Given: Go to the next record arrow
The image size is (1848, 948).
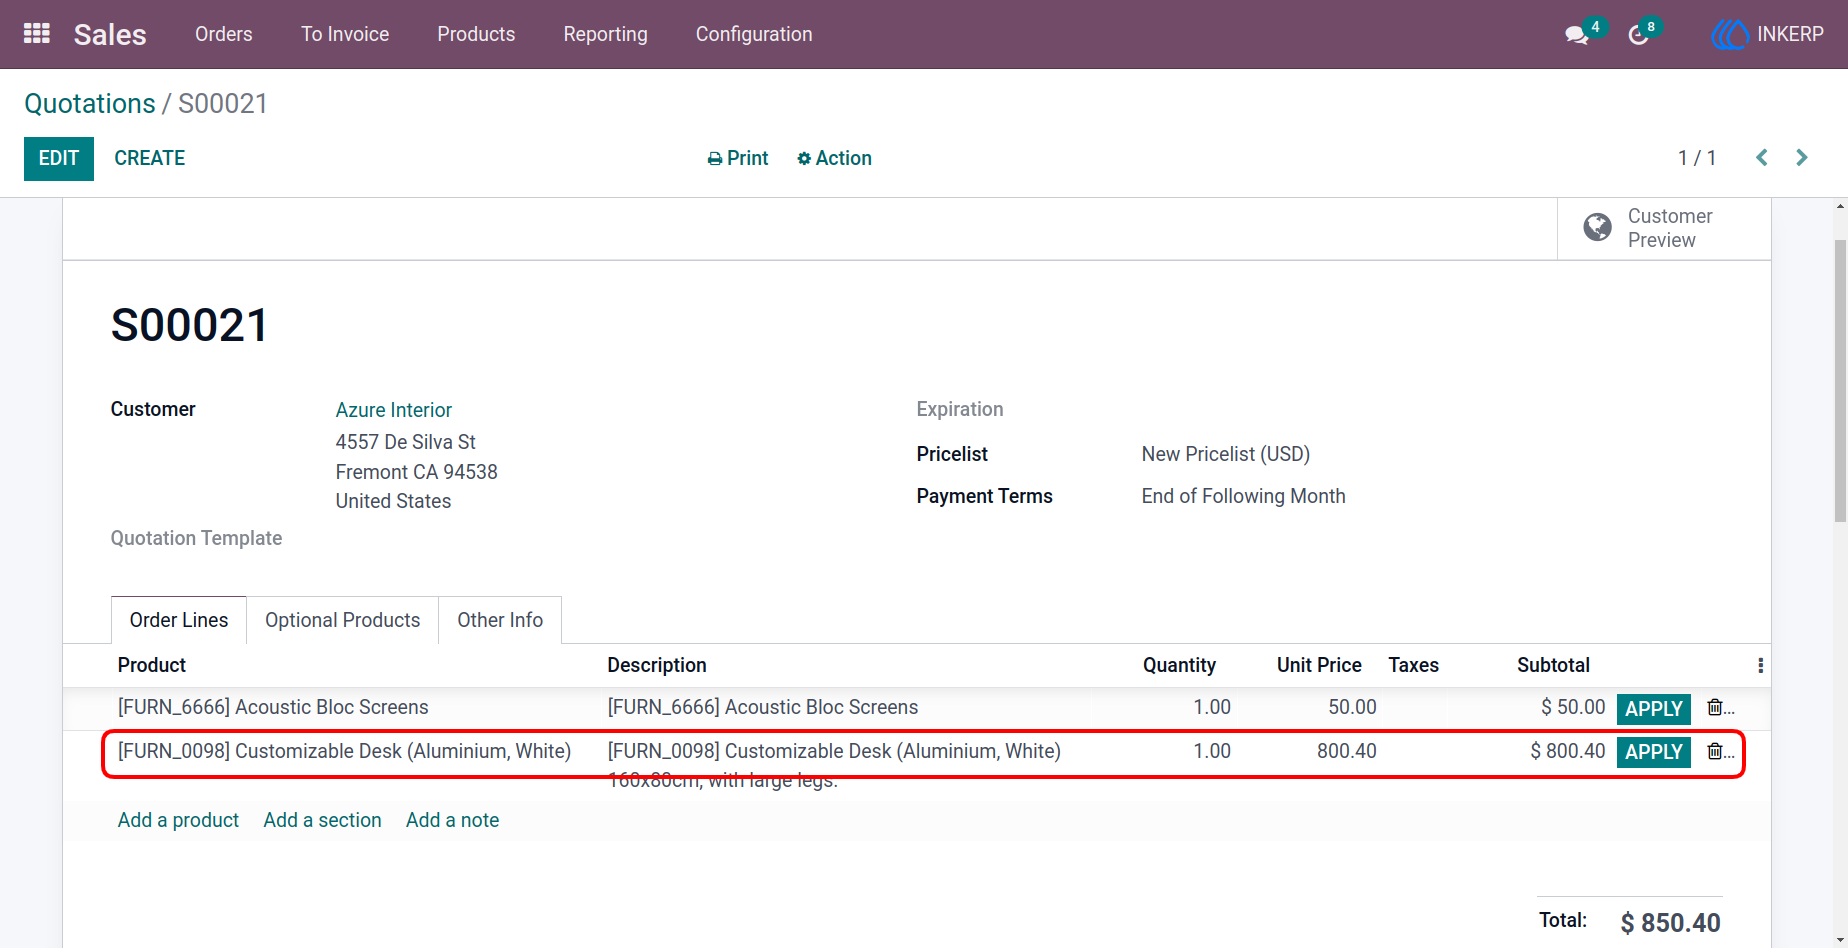Looking at the screenshot, I should click(x=1802, y=158).
